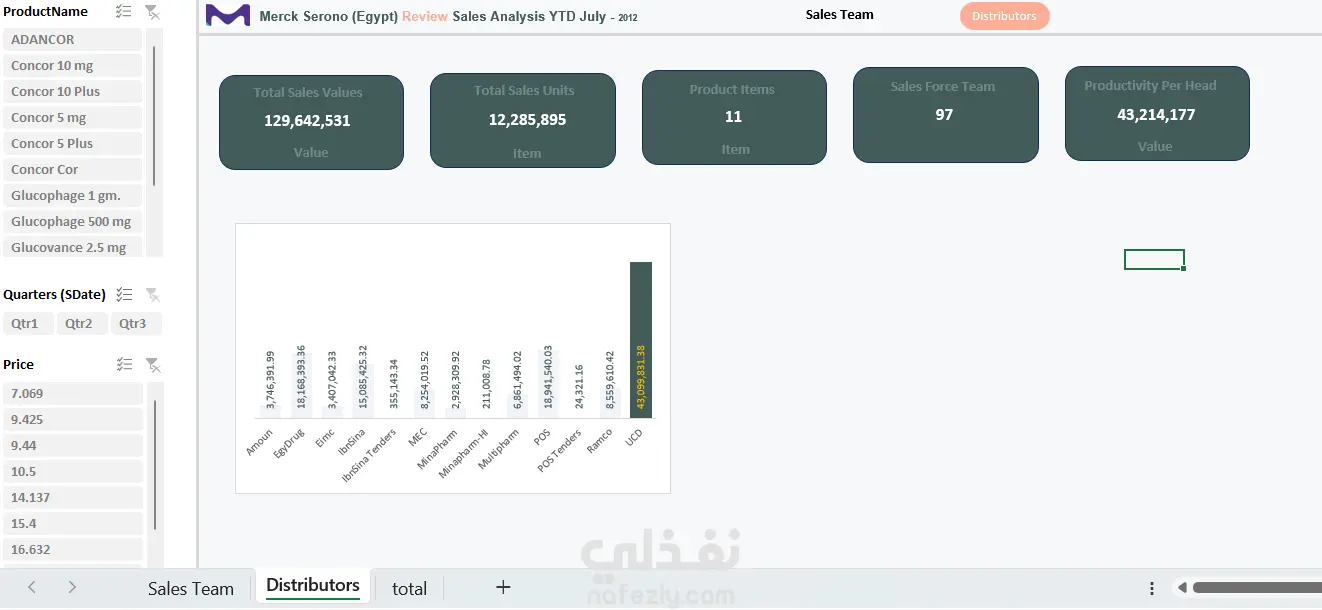Filter by Concor 5 mg

(73, 117)
